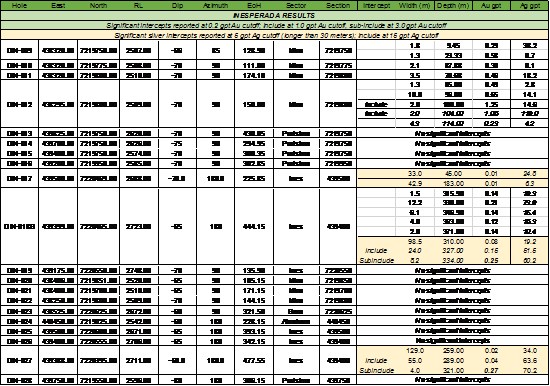The width and height of the screenshot is (550, 386).
Task: Select the note about 6 gpt Ag cutoff
Action: coord(275,35)
